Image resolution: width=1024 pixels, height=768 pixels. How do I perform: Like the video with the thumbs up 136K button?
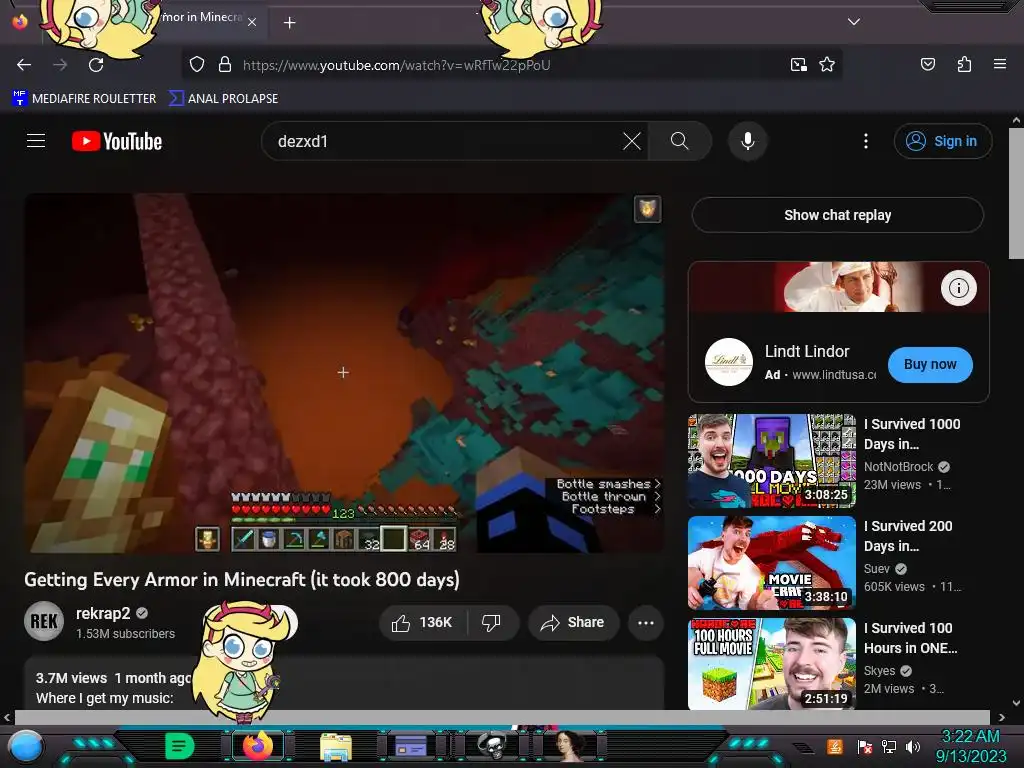pyautogui.click(x=423, y=622)
